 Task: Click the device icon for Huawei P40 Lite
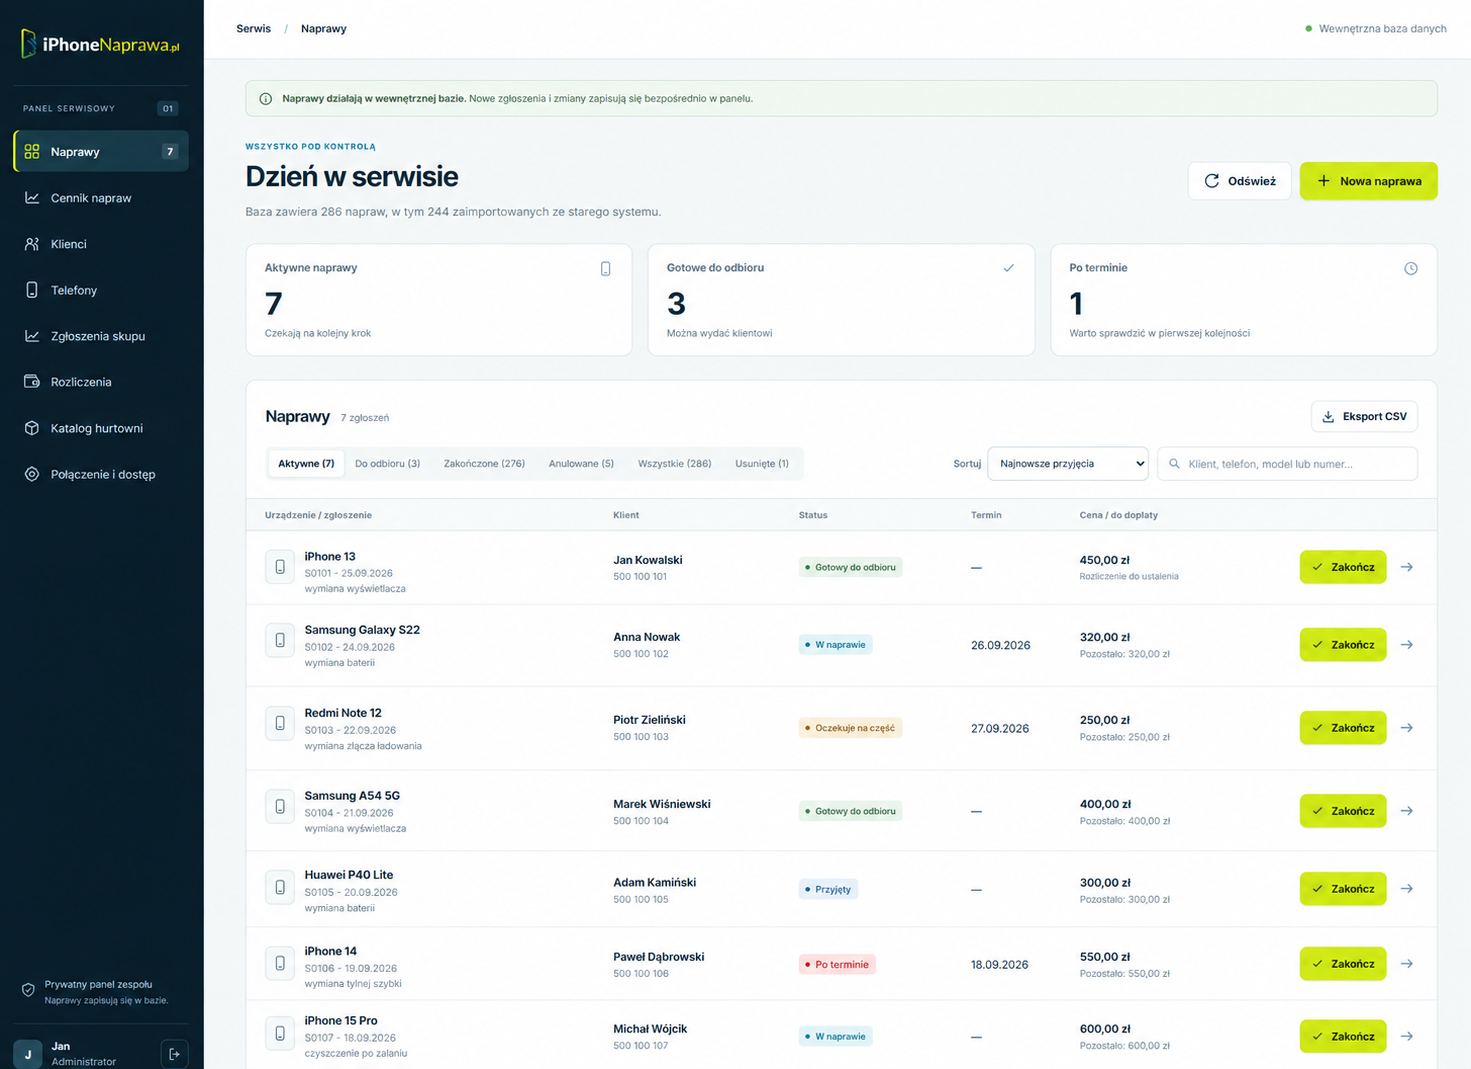280,888
